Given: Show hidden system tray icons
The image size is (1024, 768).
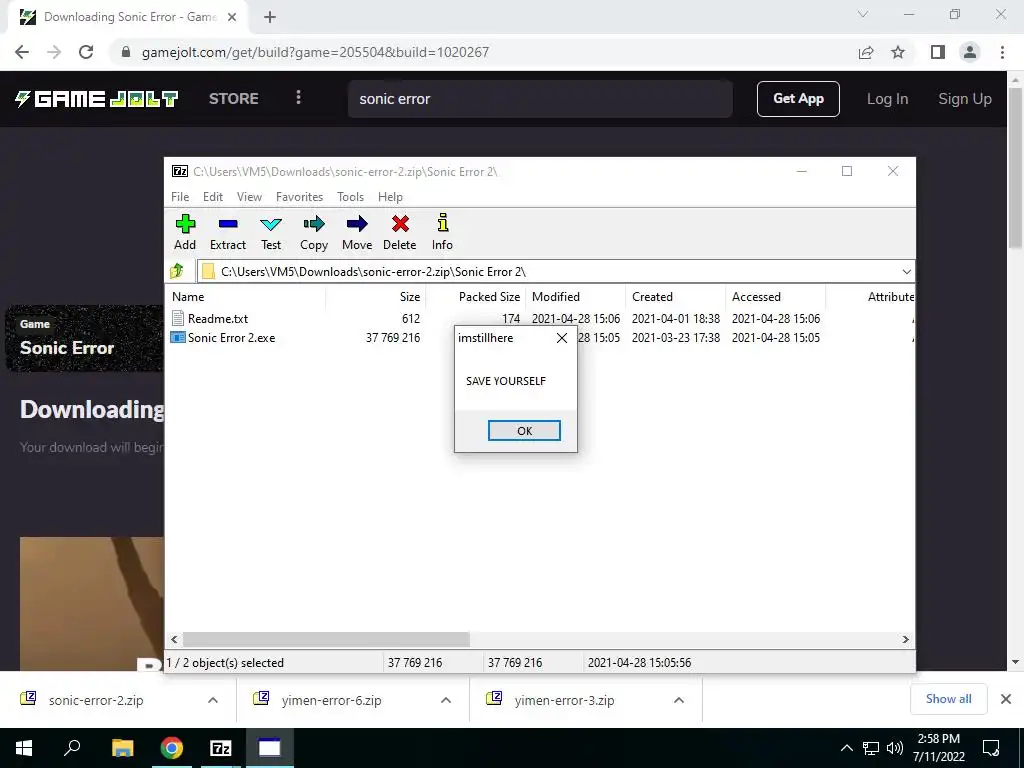Looking at the screenshot, I should pyautogui.click(x=846, y=748).
